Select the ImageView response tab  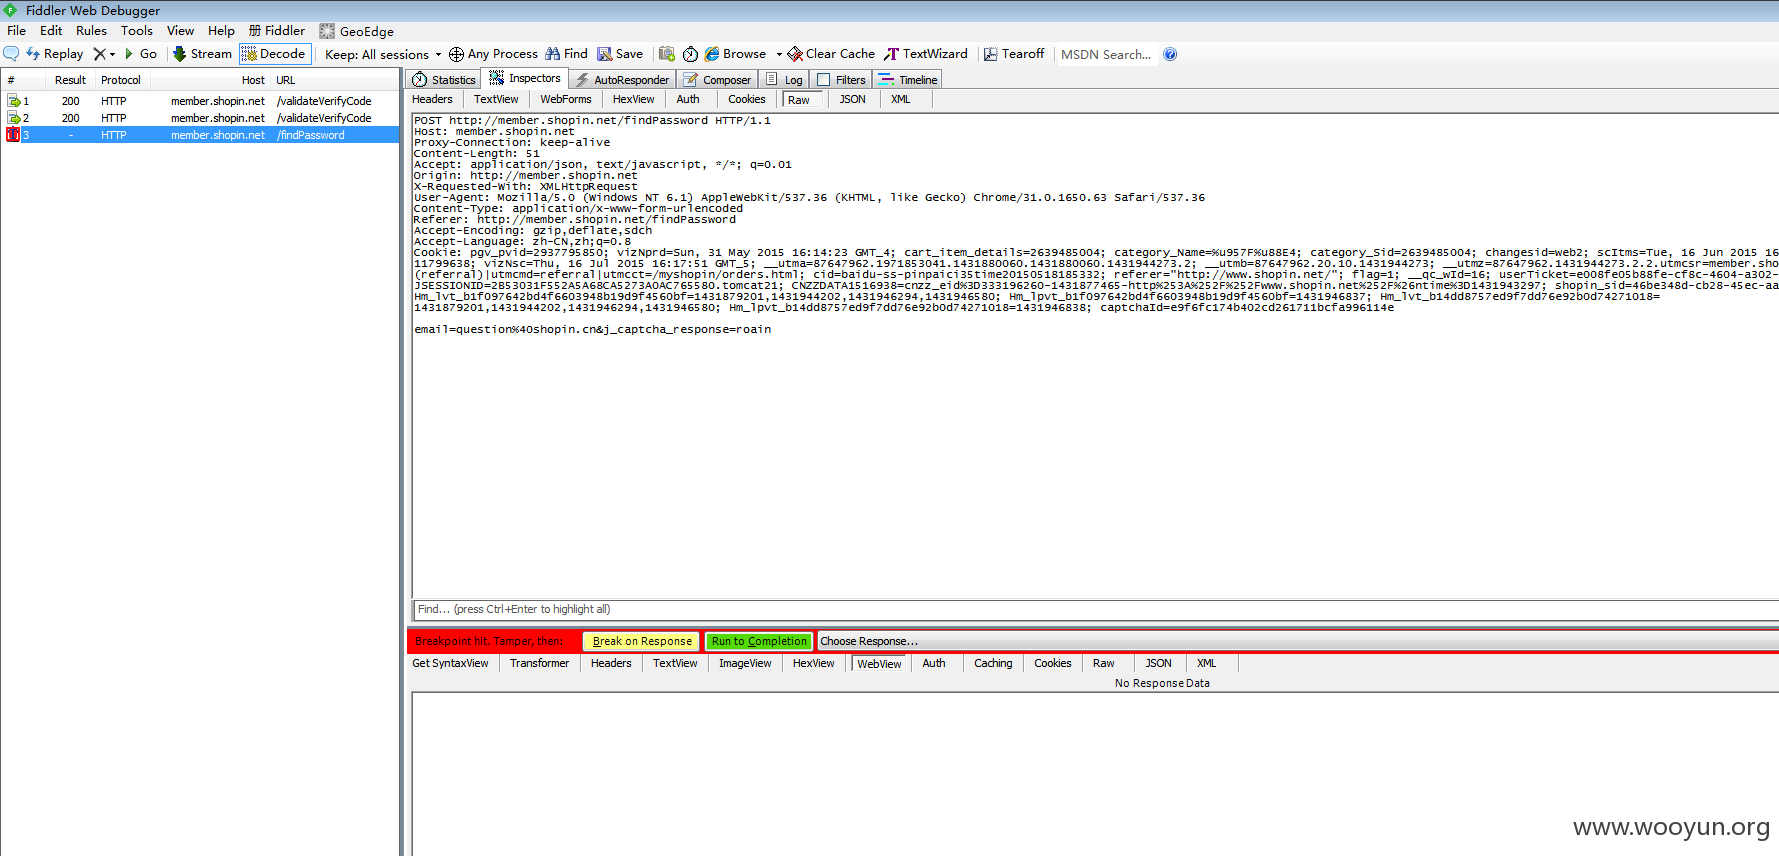pyautogui.click(x=745, y=663)
